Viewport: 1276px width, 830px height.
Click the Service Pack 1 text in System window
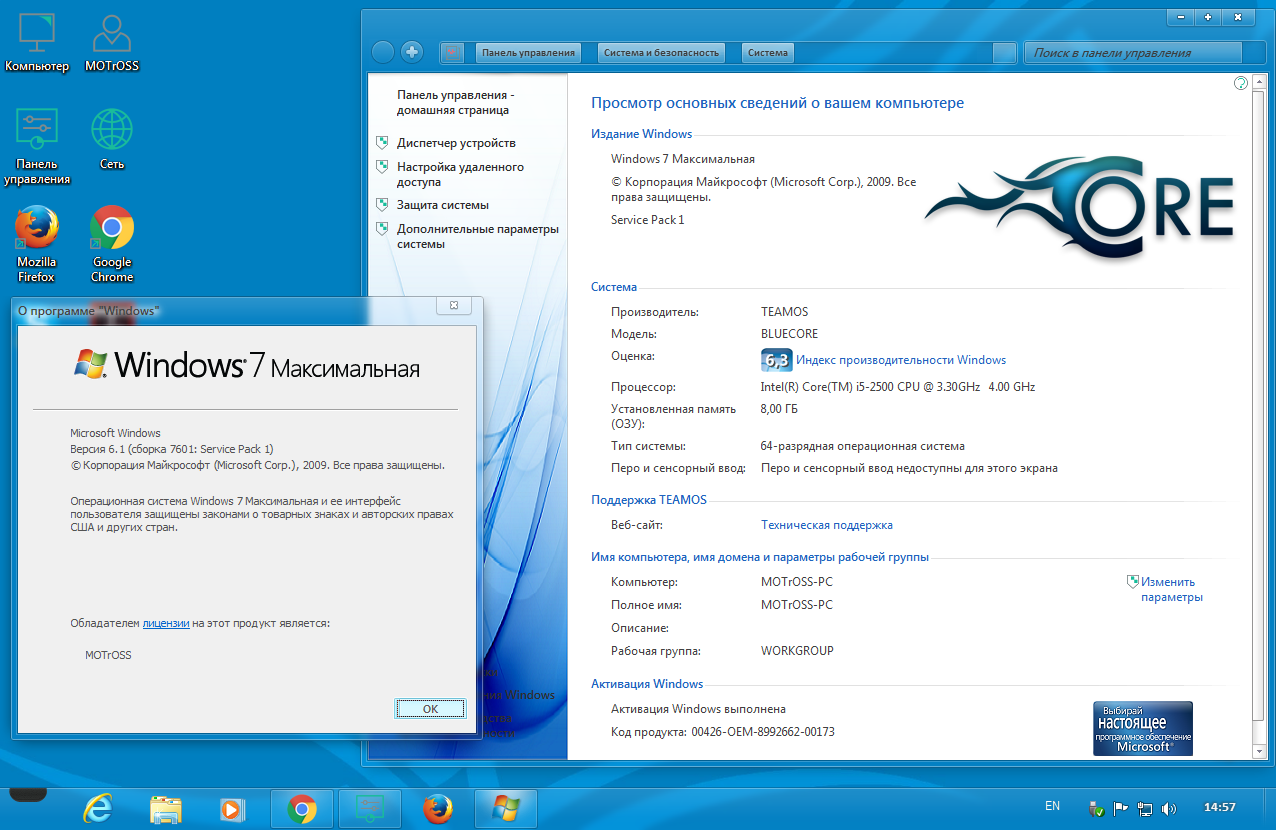pos(648,220)
